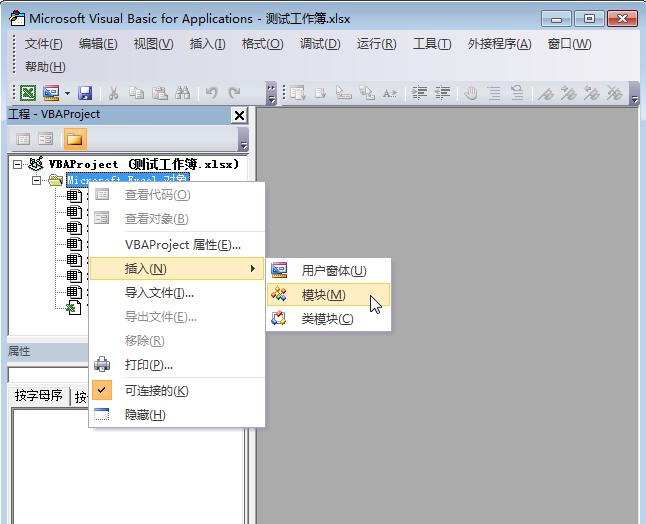Click the Clear All Bookmarks icon
Viewport: 646px width, 524px height.
[x=615, y=94]
